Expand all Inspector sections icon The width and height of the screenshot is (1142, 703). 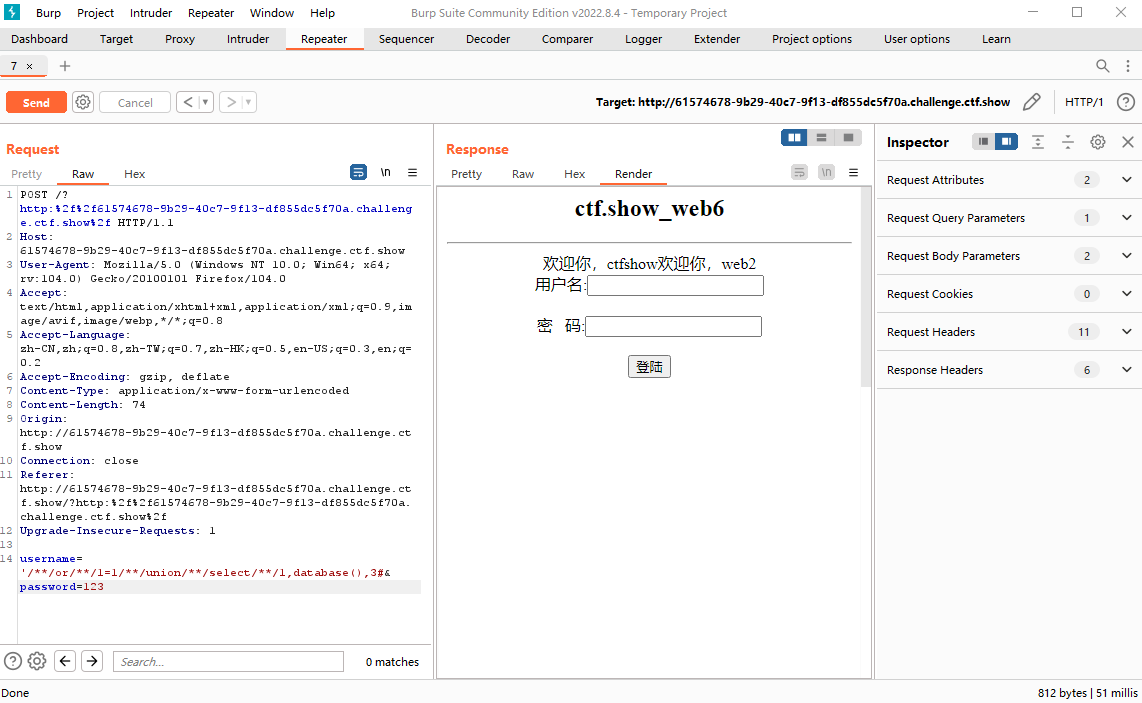coord(1038,142)
